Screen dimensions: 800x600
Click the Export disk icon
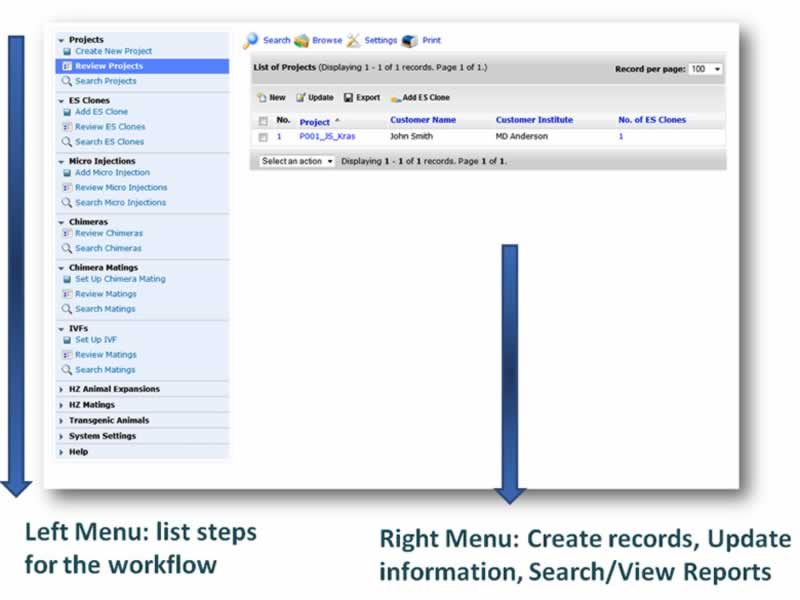point(348,98)
